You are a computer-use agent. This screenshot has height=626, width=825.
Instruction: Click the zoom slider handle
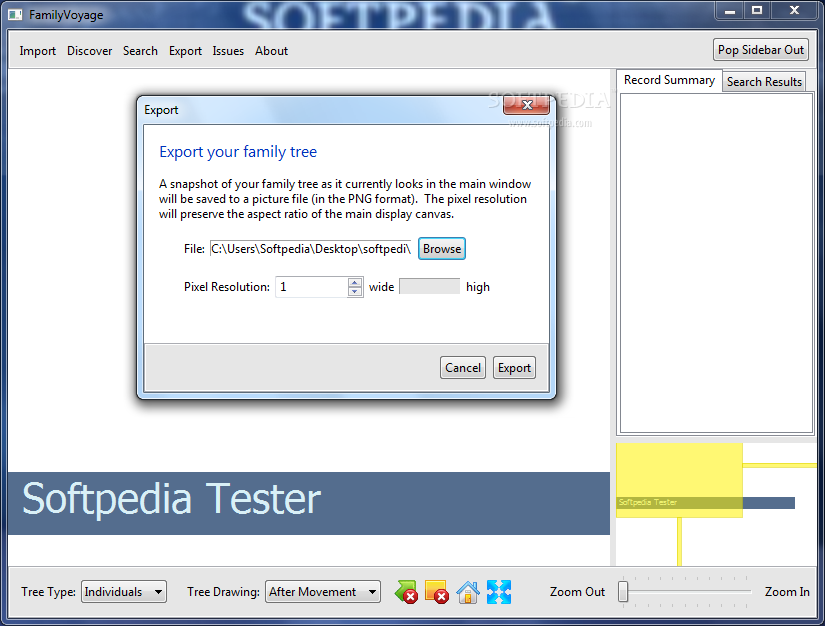tap(623, 591)
